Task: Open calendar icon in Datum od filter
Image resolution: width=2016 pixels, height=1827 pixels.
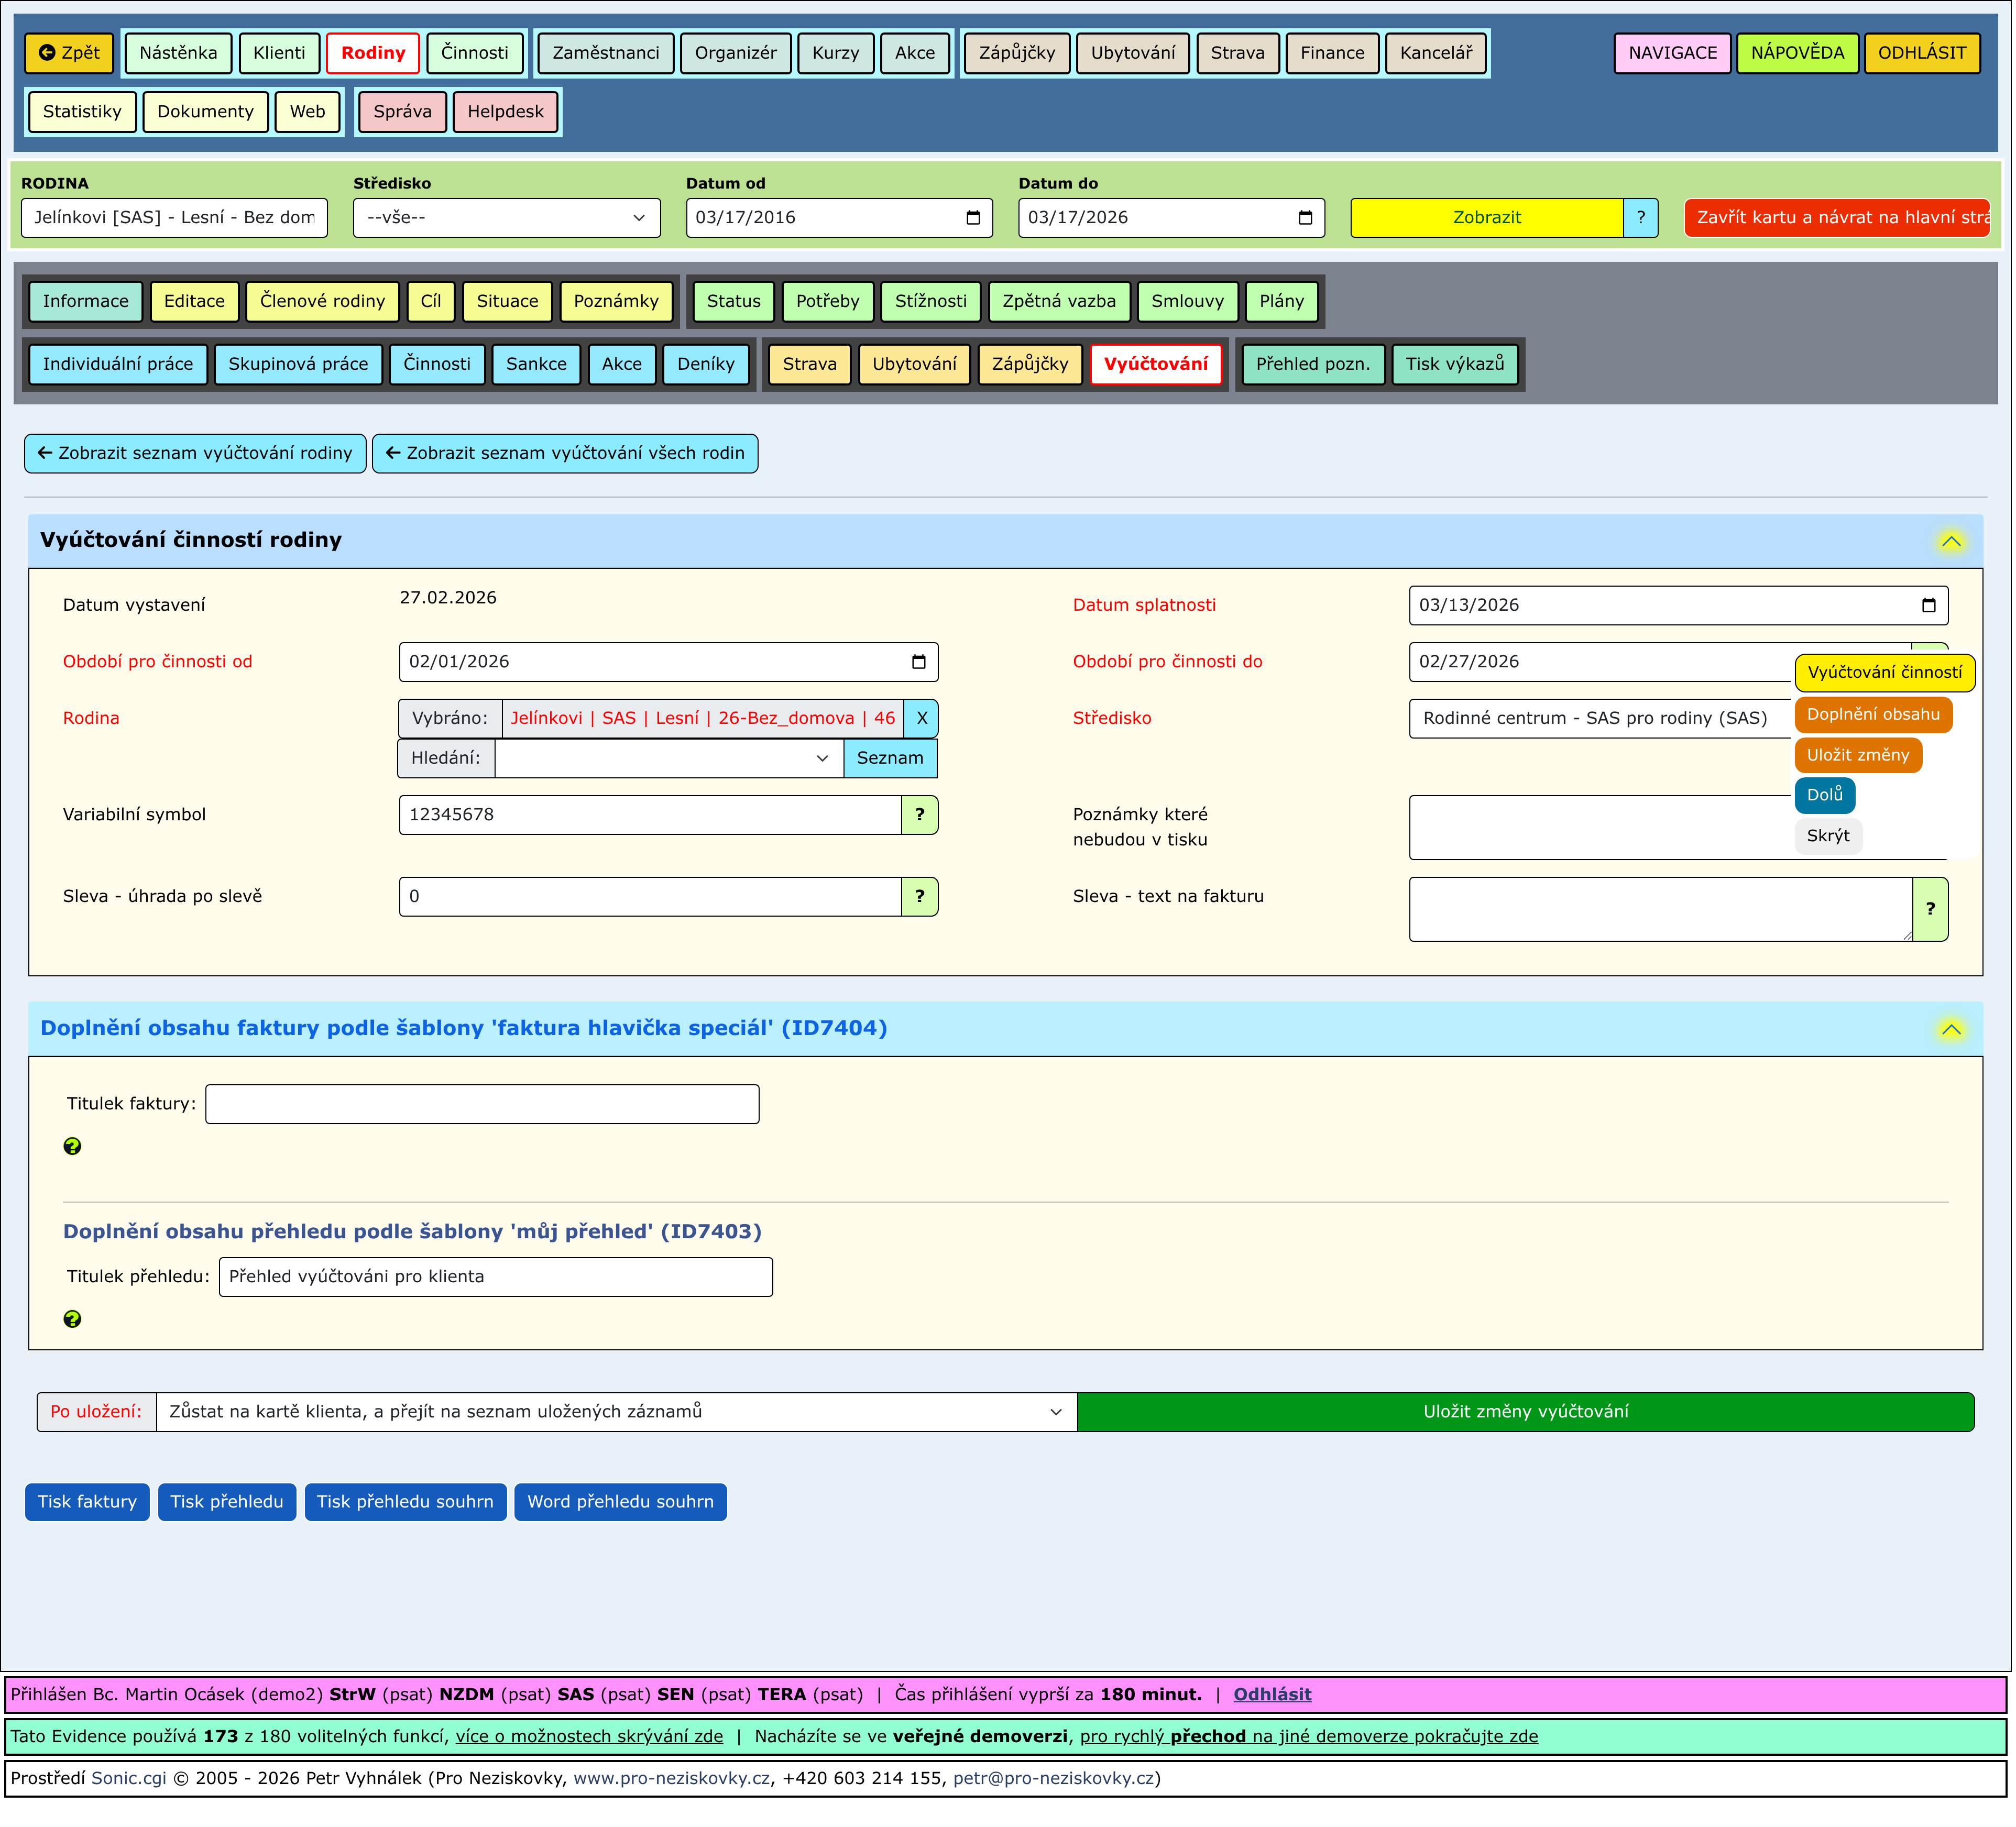Action: point(974,218)
